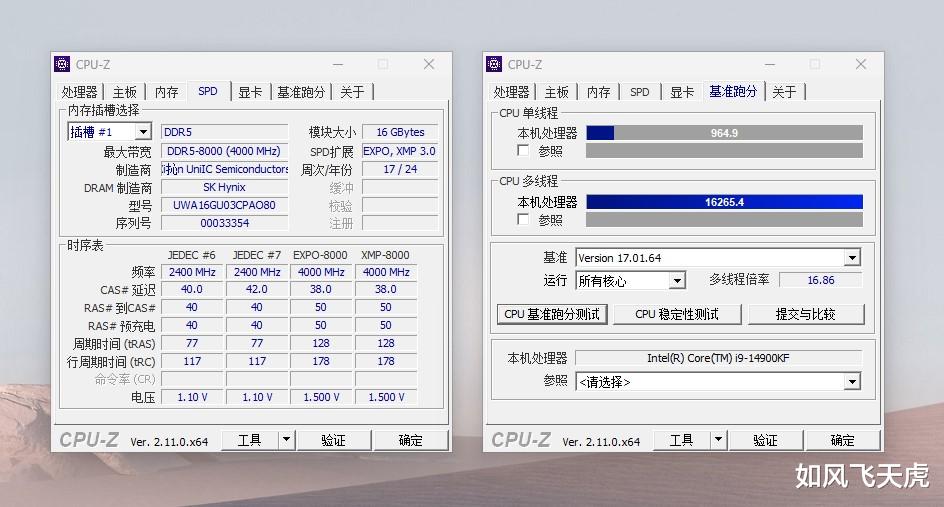Switch to 主板 tab in left window
The image size is (944, 507).
tap(125, 92)
